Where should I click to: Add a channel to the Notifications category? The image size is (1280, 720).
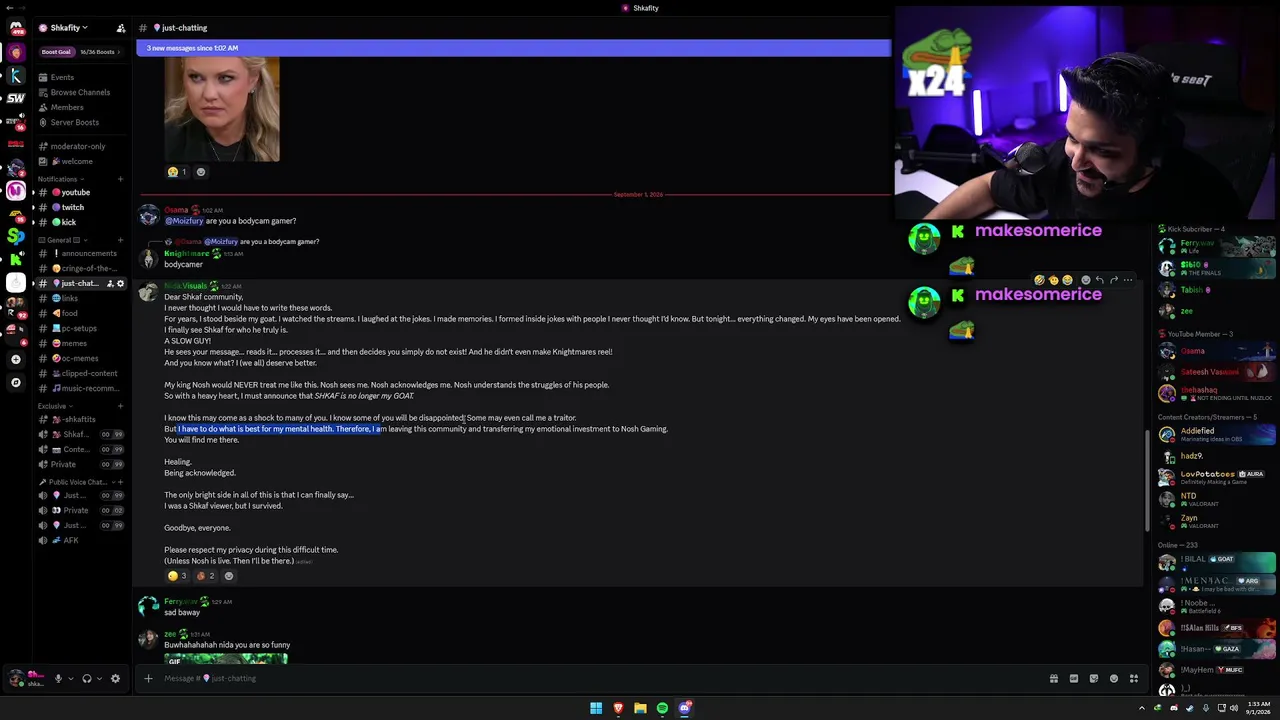coord(121,179)
